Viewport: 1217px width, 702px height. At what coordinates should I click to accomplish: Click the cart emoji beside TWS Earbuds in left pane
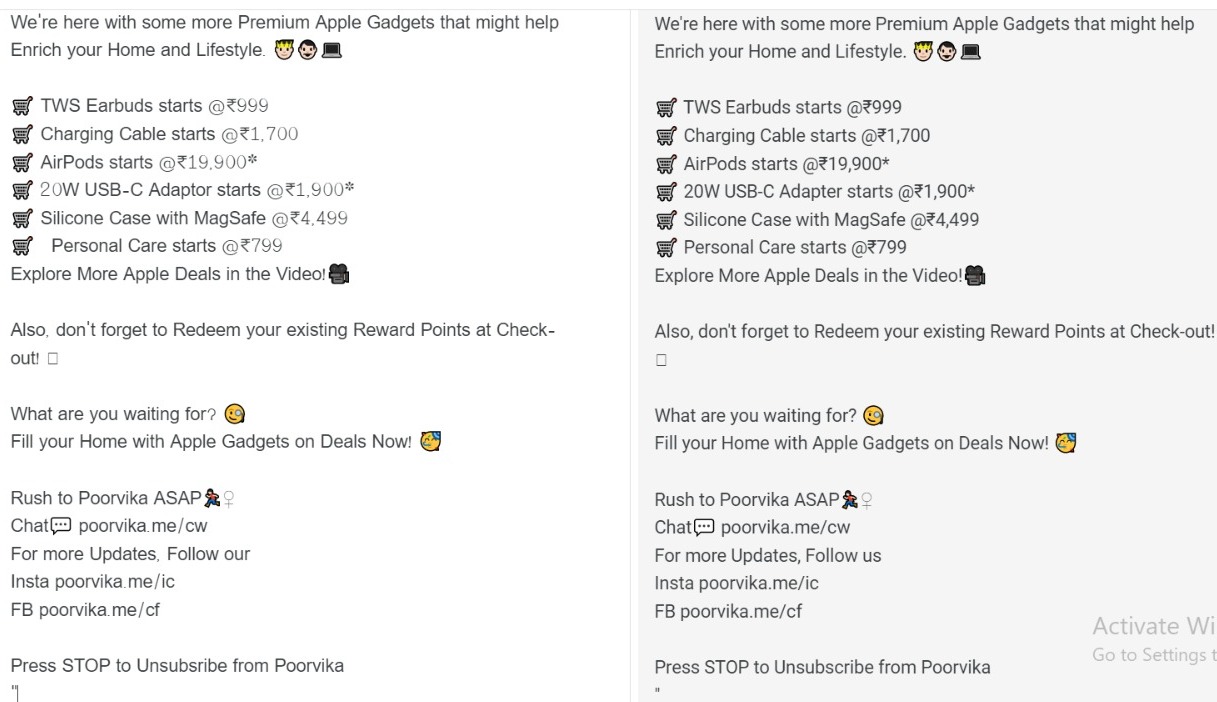click(22, 106)
